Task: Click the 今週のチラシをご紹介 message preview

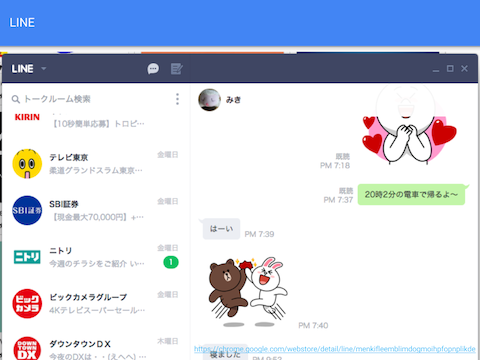Action: click(x=97, y=264)
